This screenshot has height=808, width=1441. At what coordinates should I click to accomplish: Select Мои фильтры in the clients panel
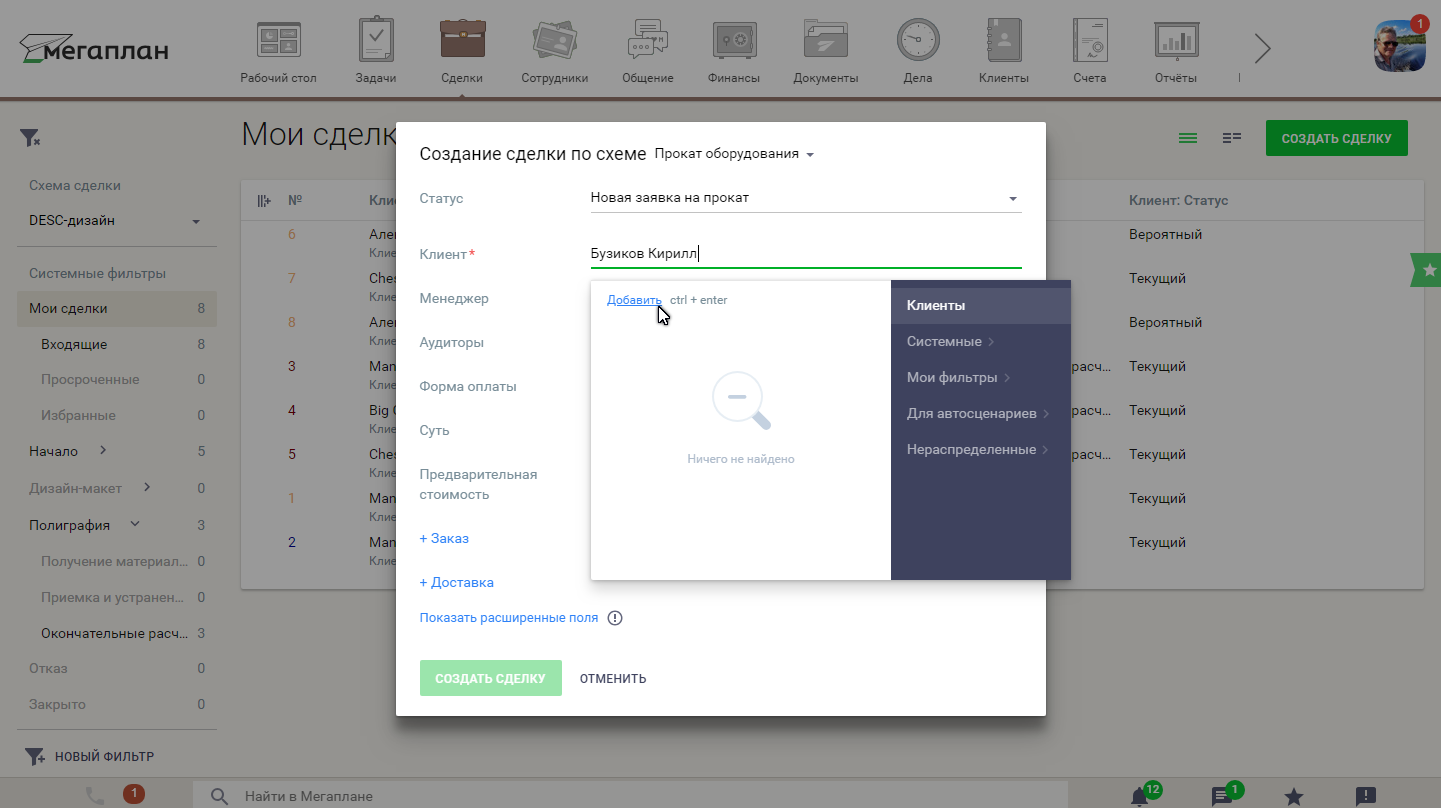[x=958, y=378]
